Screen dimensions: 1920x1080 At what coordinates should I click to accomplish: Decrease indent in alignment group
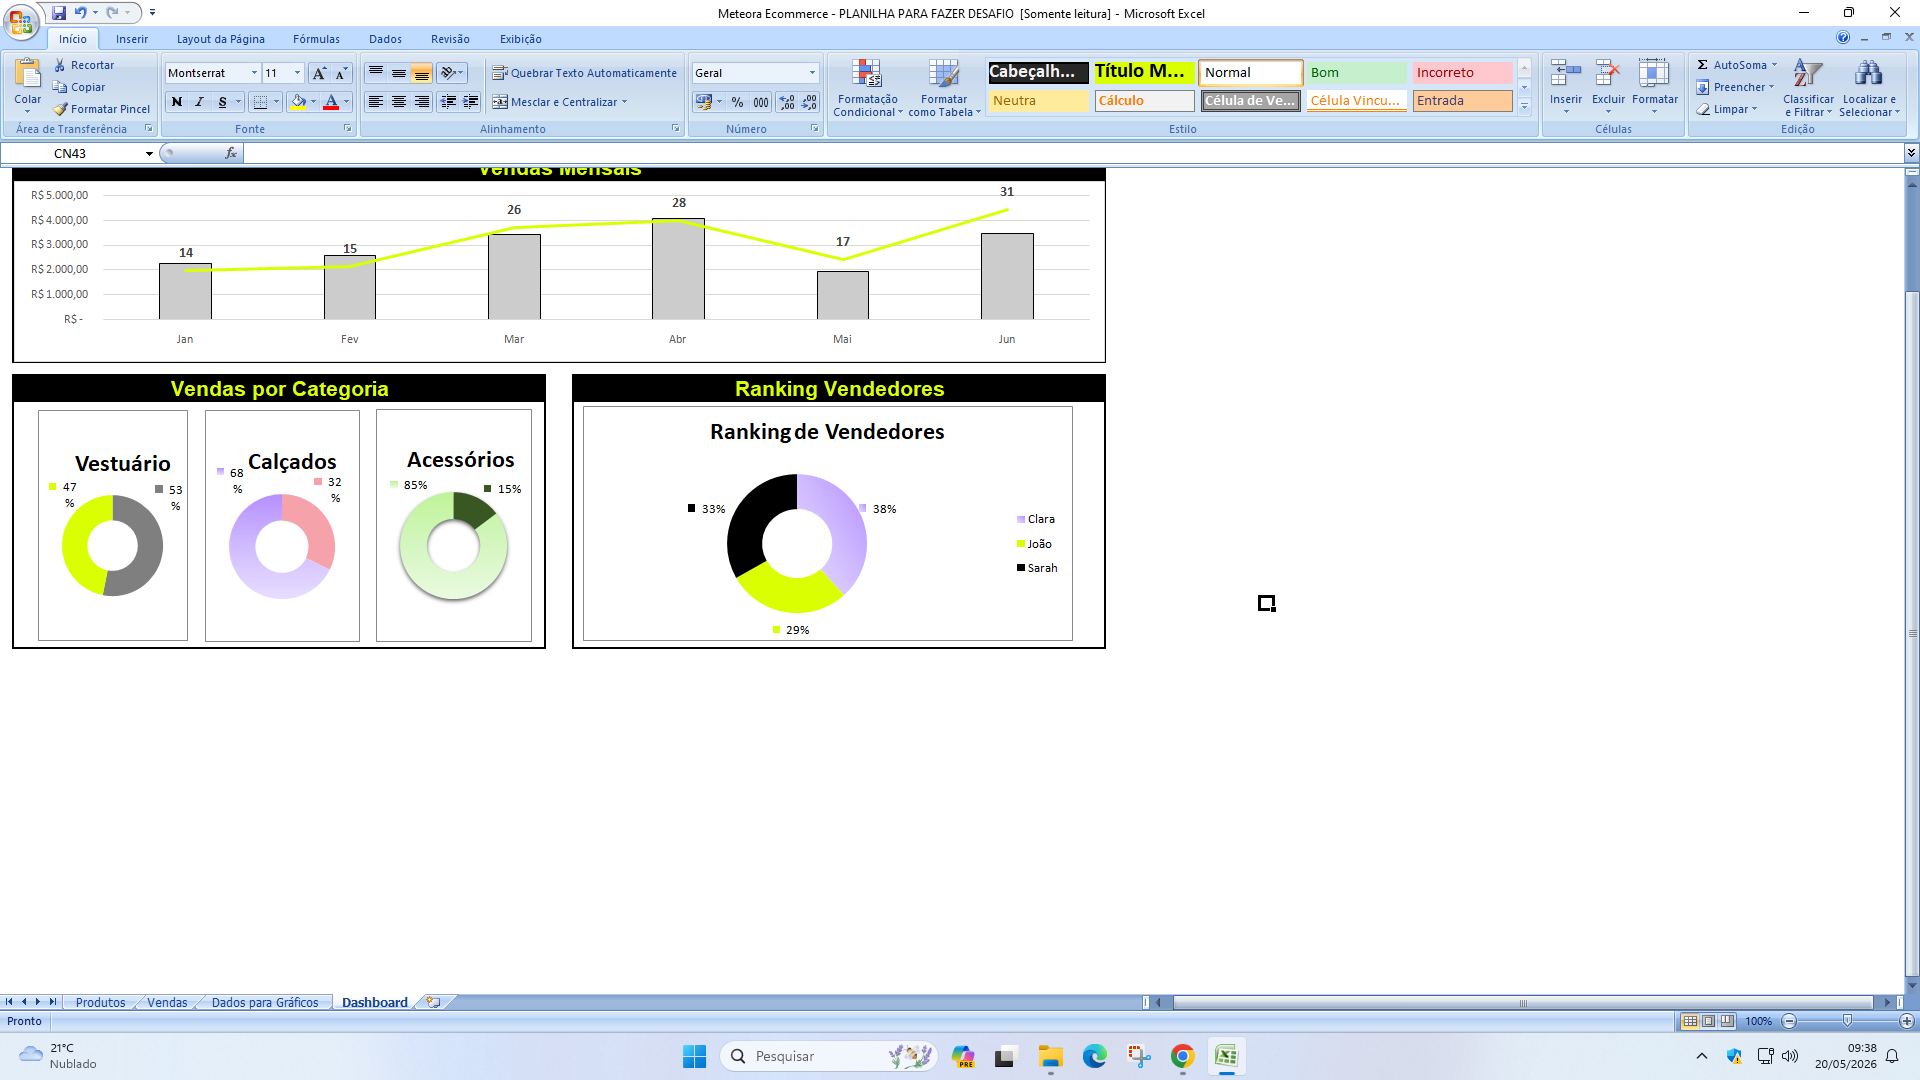448,102
